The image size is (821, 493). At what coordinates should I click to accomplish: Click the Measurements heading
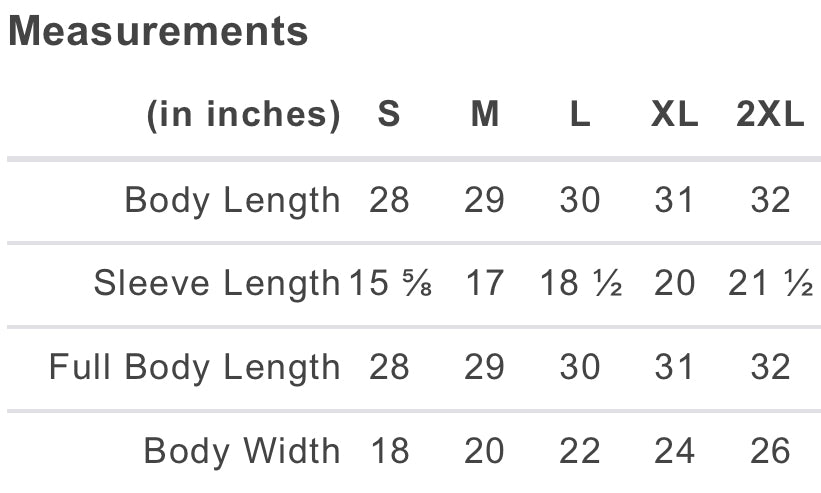pos(158,32)
